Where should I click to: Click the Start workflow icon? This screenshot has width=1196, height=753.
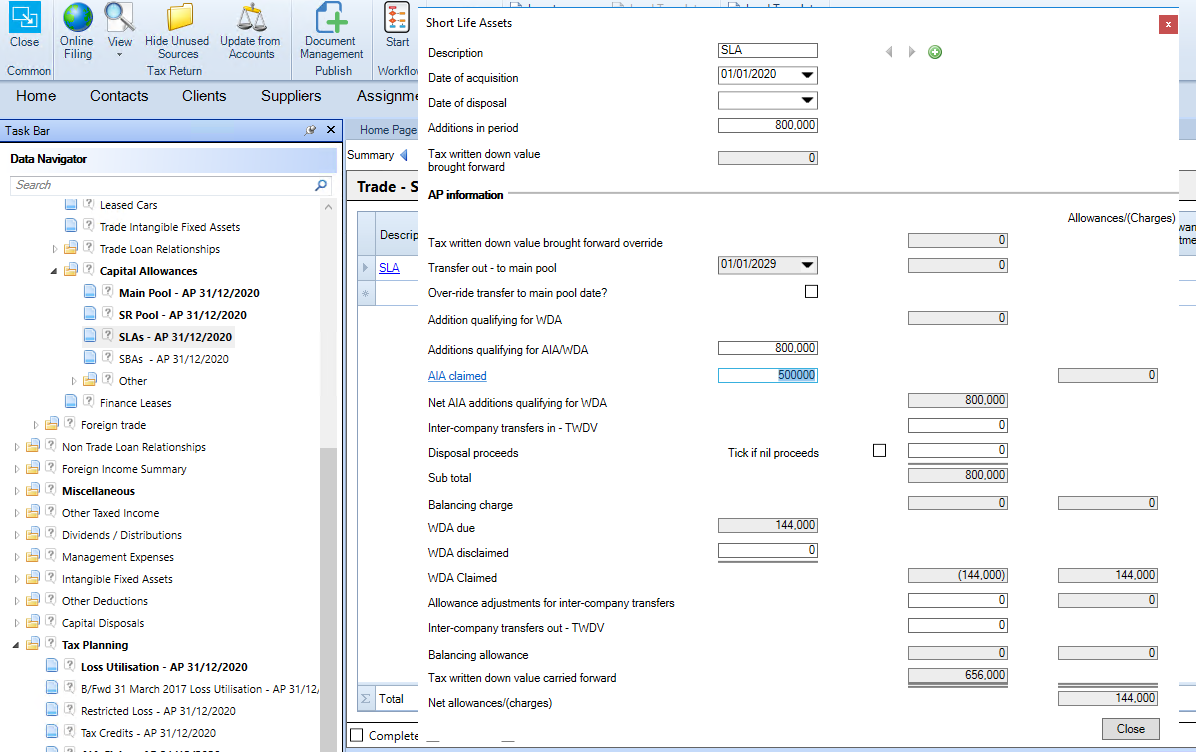coord(397,18)
